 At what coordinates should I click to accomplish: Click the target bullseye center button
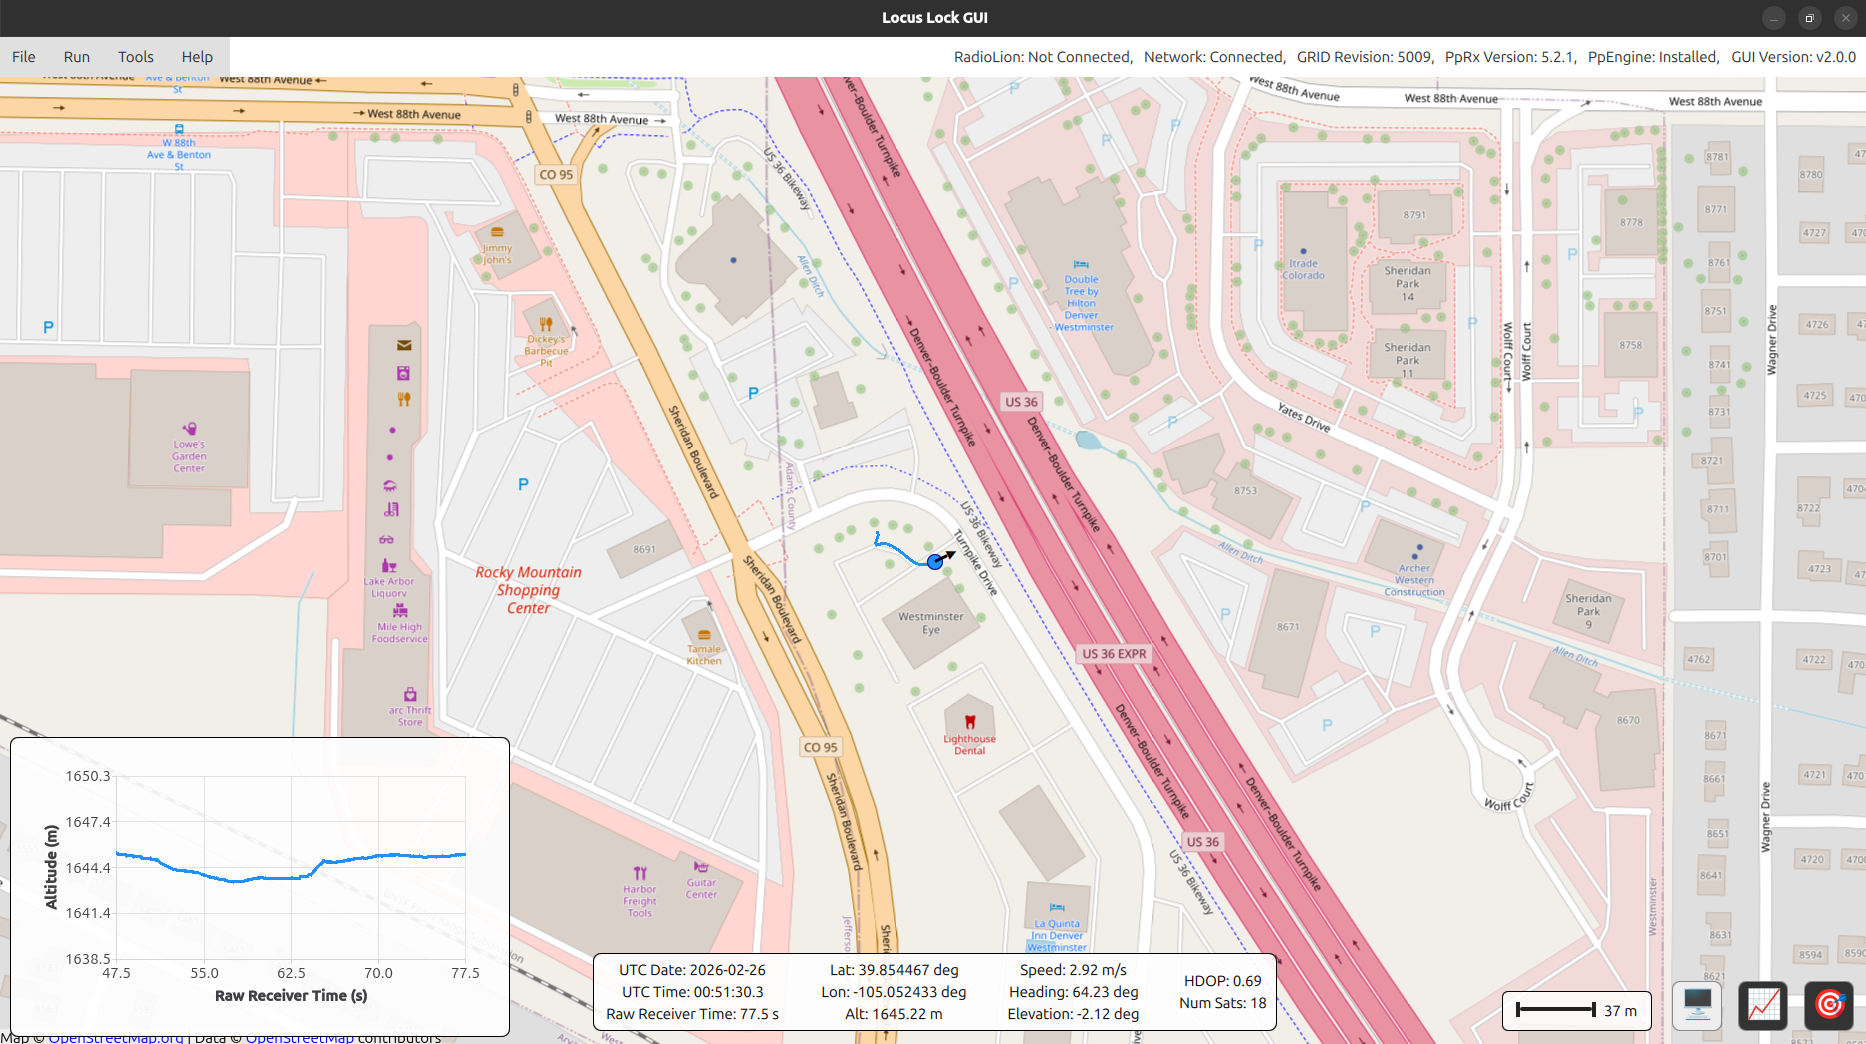1829,1004
